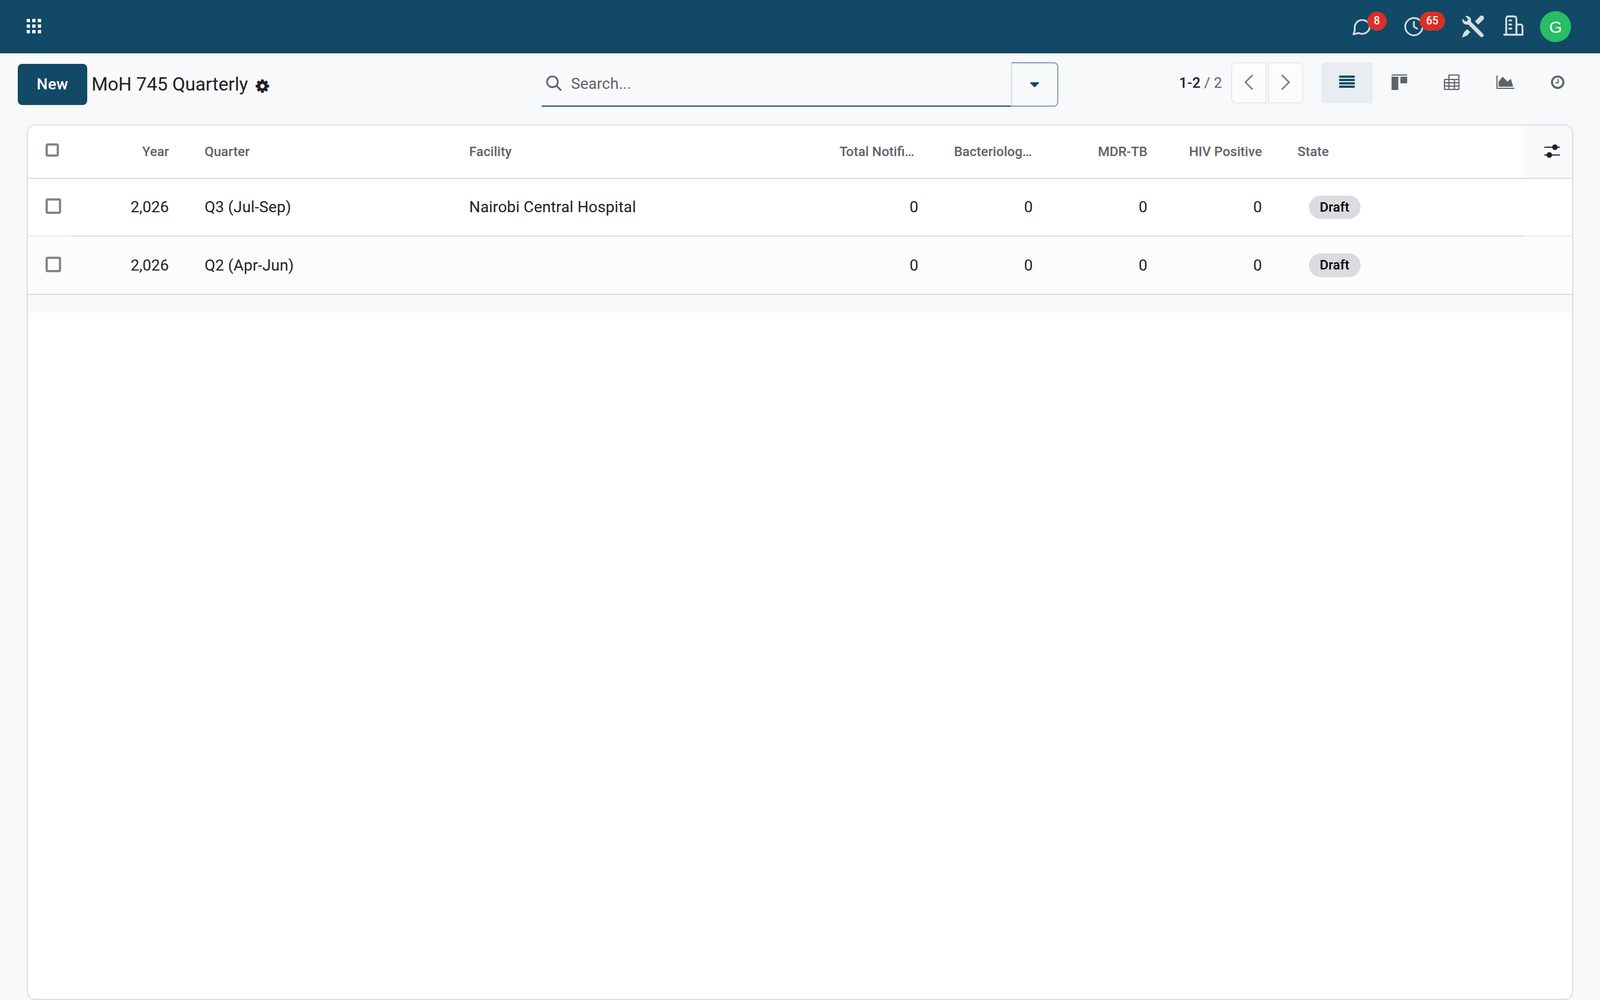Click Q3 (Jul-Sep) quarter cell

click(247, 207)
